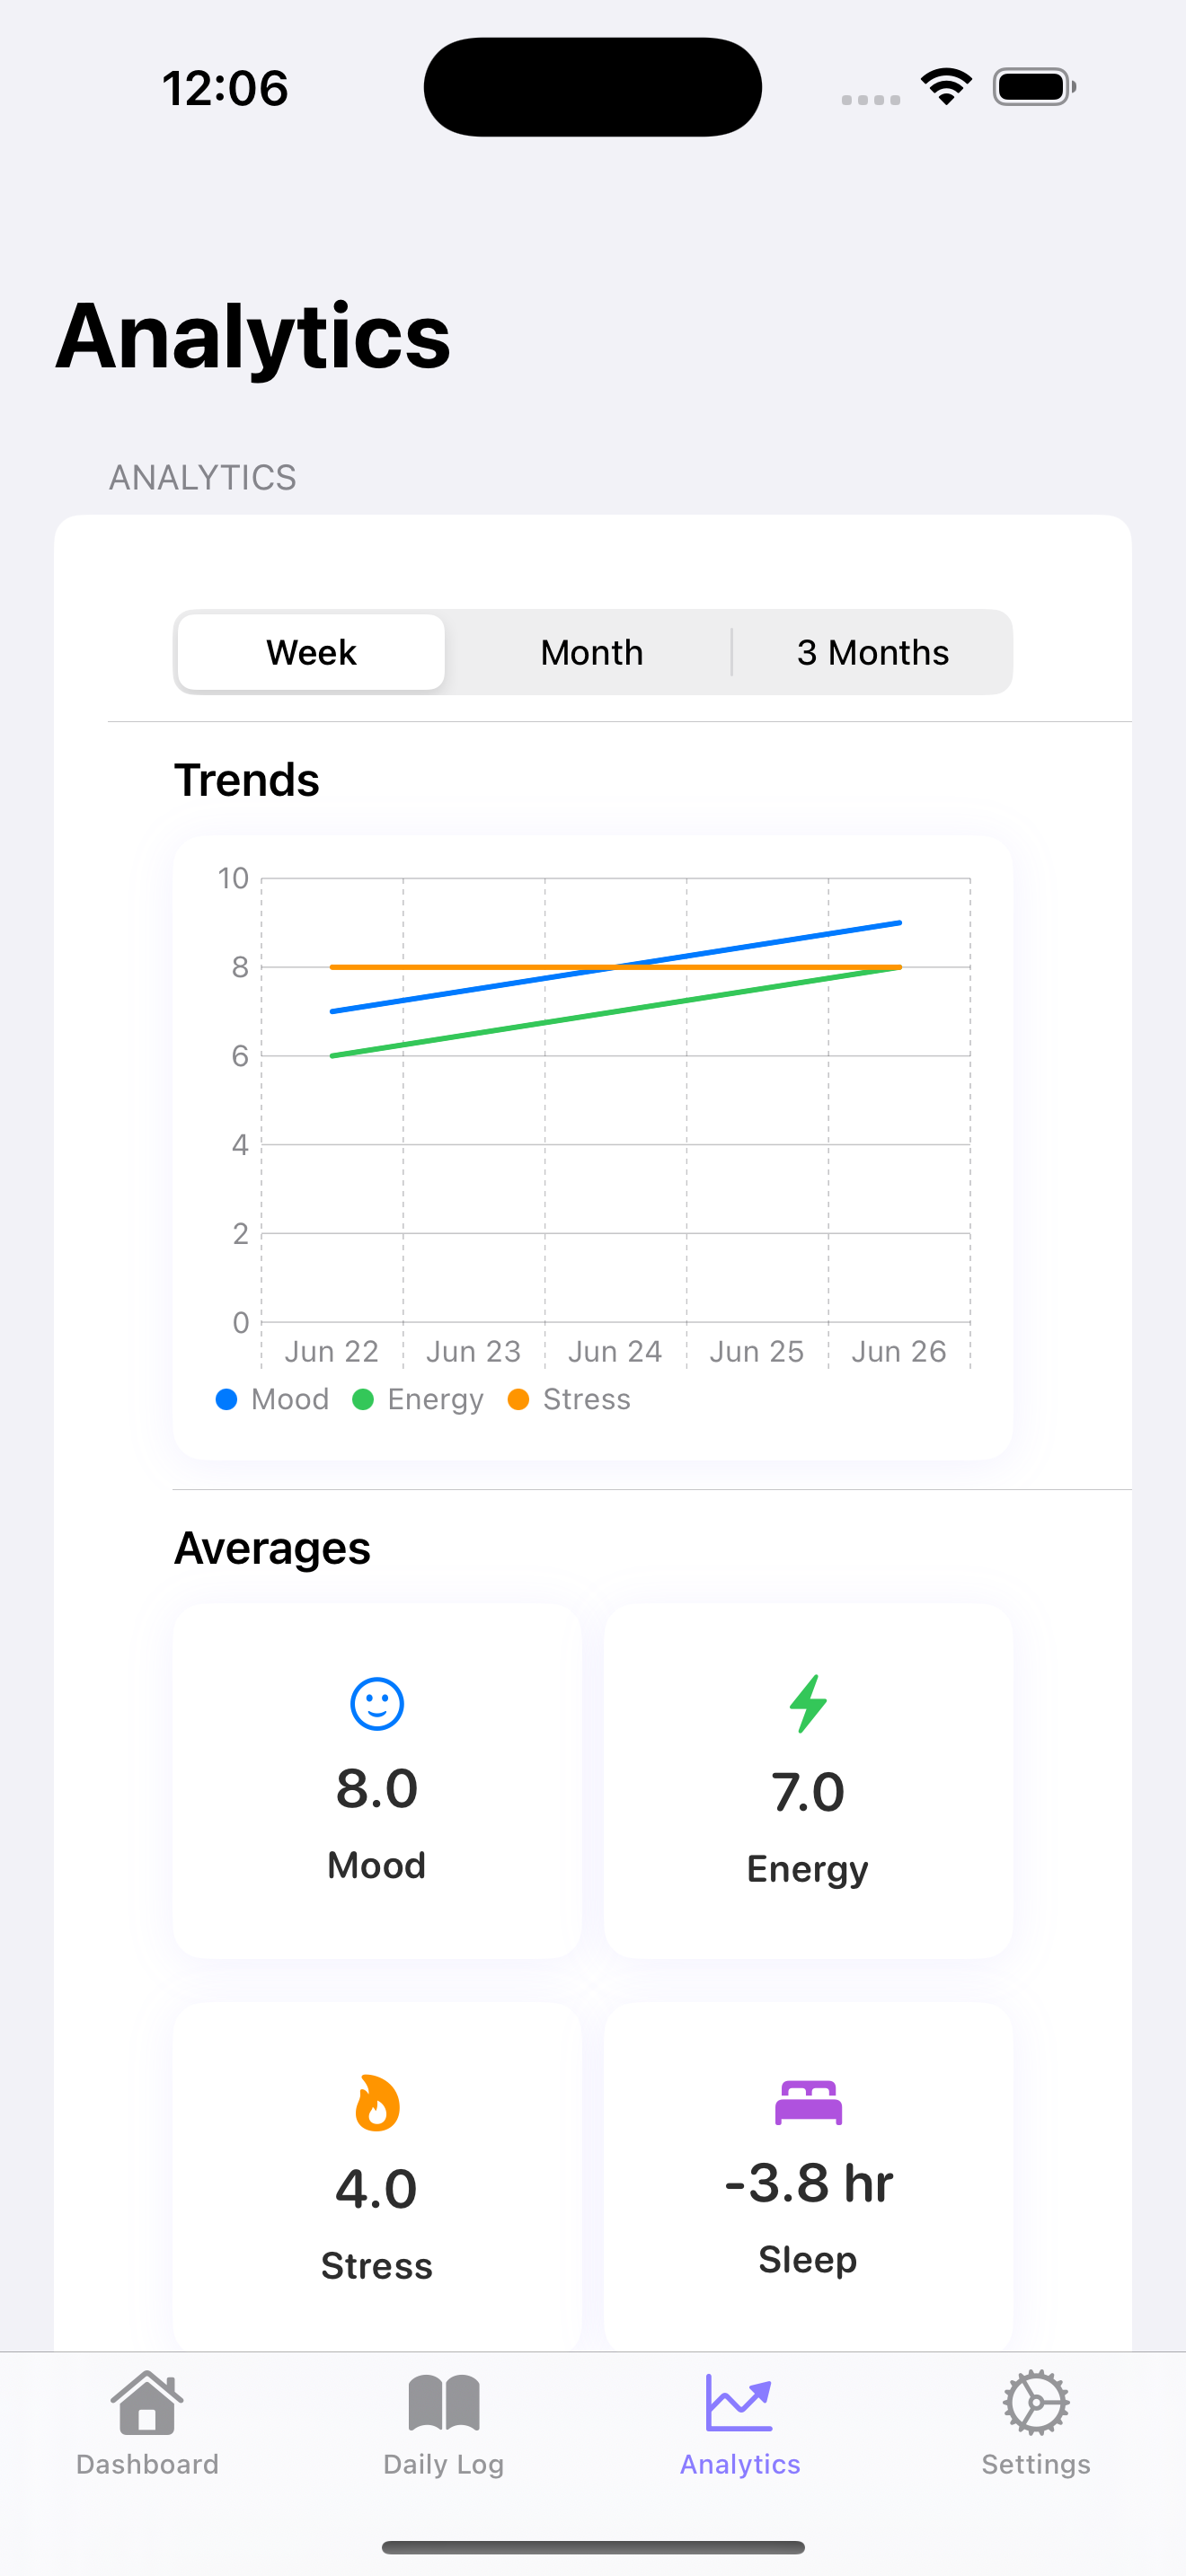Switch range to Month
Image resolution: width=1186 pixels, height=2576 pixels.
(592, 652)
